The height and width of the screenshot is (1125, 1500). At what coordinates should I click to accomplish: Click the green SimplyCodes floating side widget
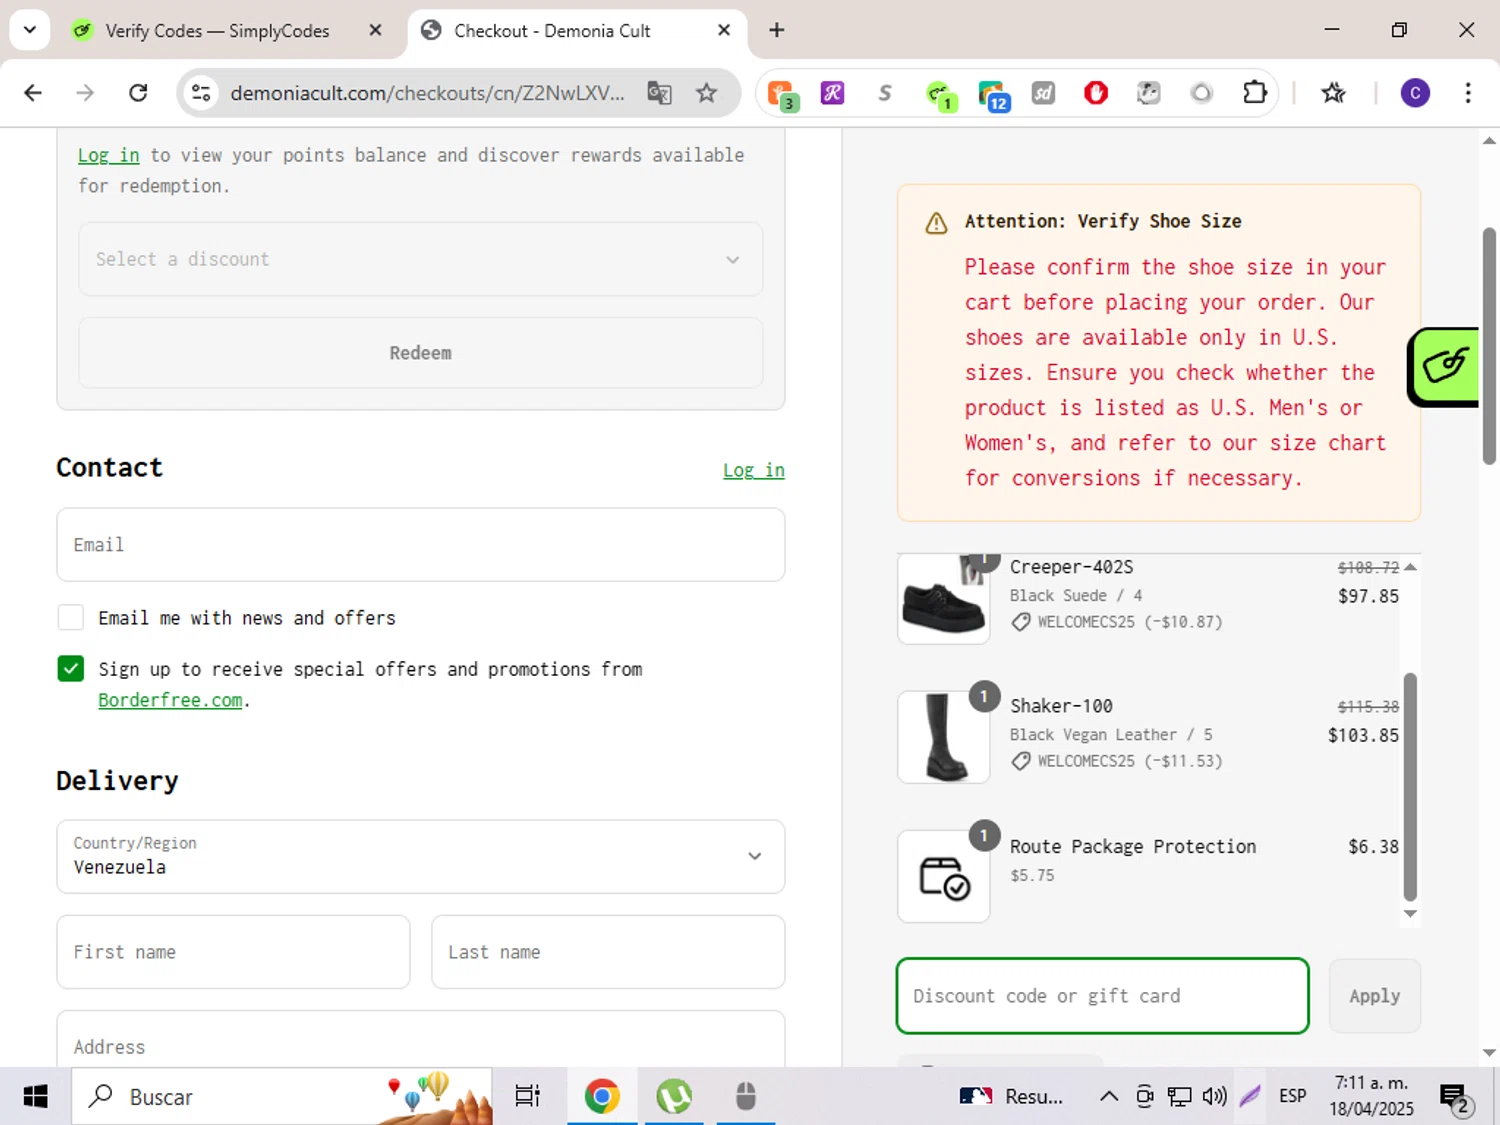tap(1444, 367)
